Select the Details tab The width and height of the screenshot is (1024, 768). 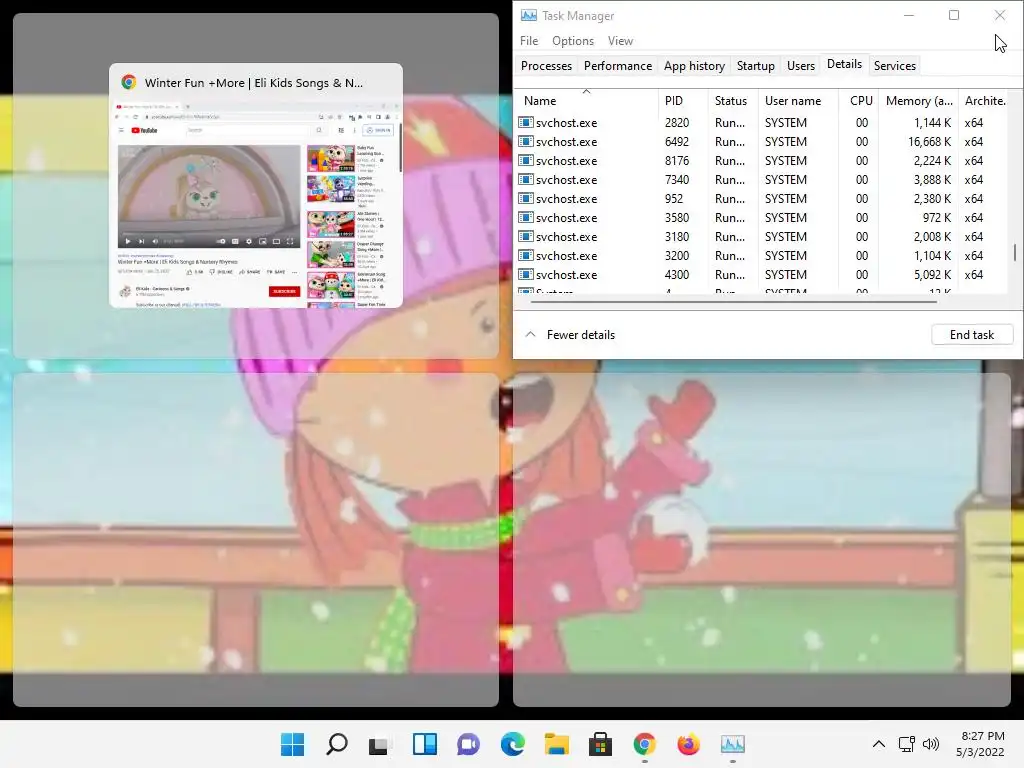[844, 64]
